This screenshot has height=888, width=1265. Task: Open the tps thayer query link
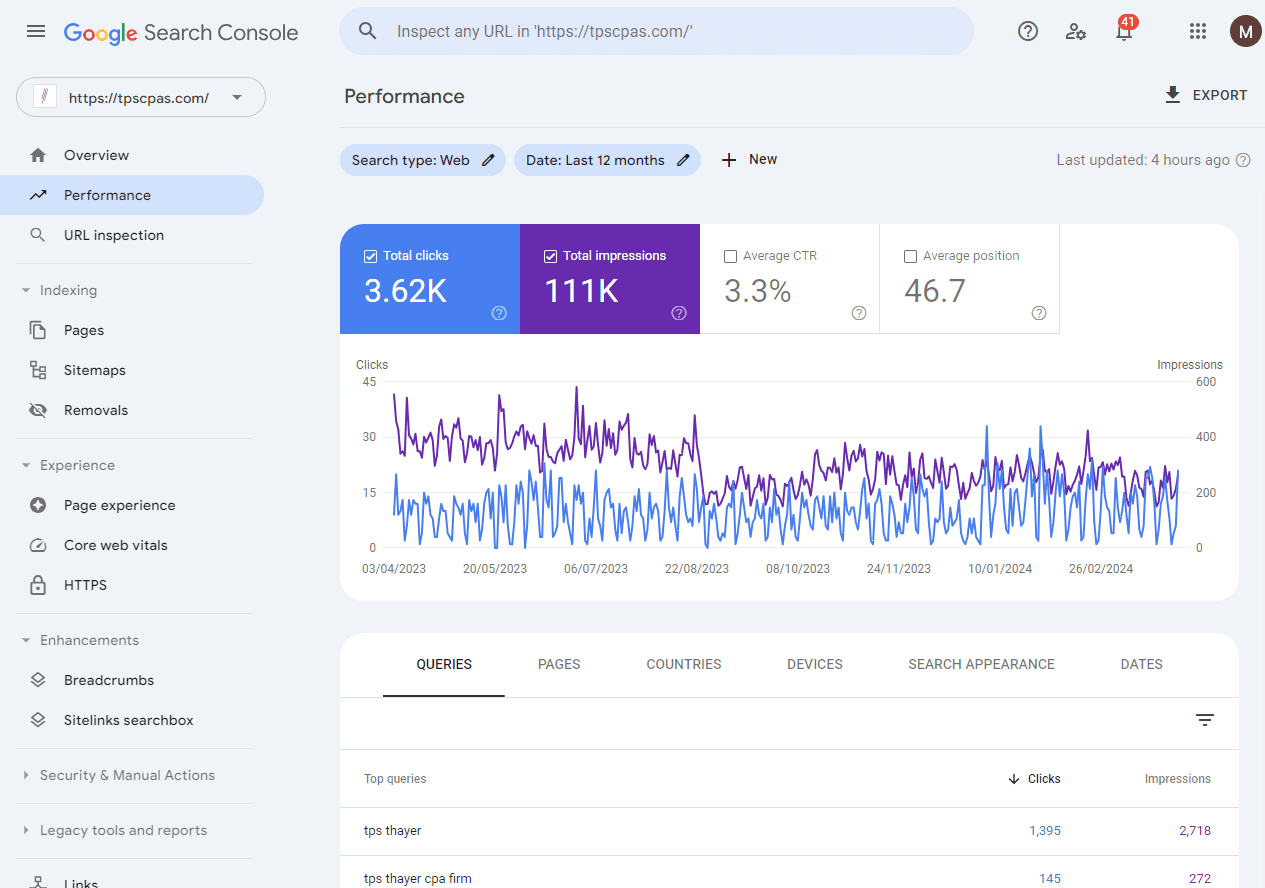pyautogui.click(x=392, y=830)
